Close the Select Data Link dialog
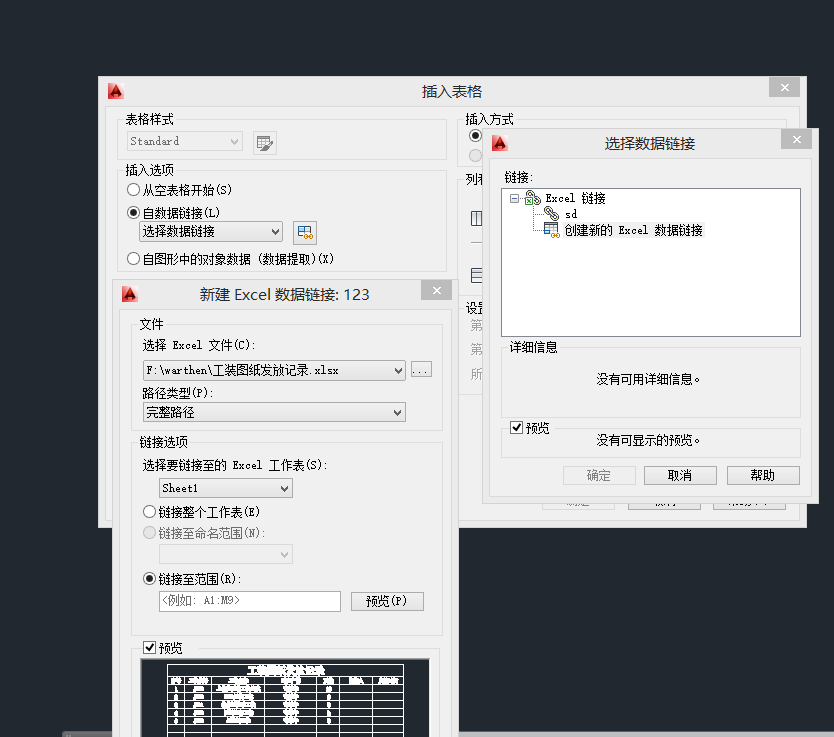Screen dimensions: 834x737 (796, 139)
